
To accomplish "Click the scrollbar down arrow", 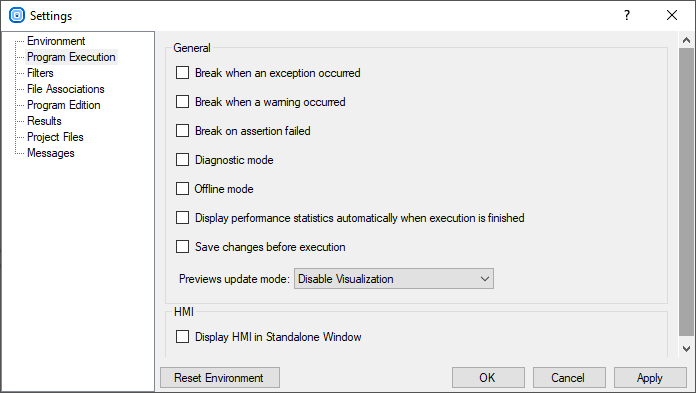I will (x=686, y=349).
